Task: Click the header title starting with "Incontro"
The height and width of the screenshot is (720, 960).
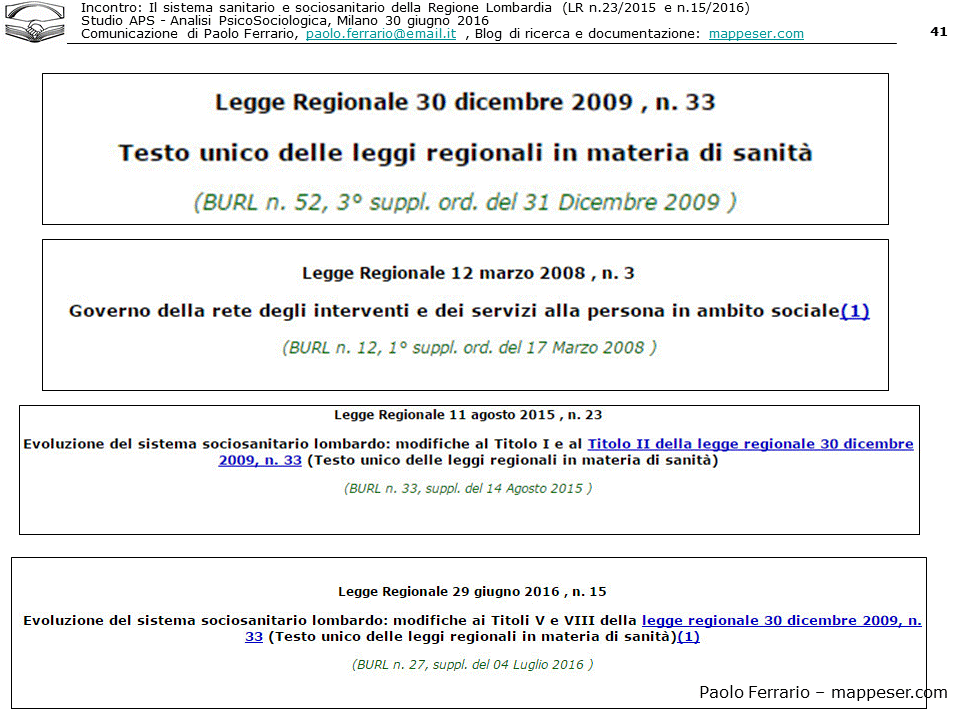Action: (414, 8)
